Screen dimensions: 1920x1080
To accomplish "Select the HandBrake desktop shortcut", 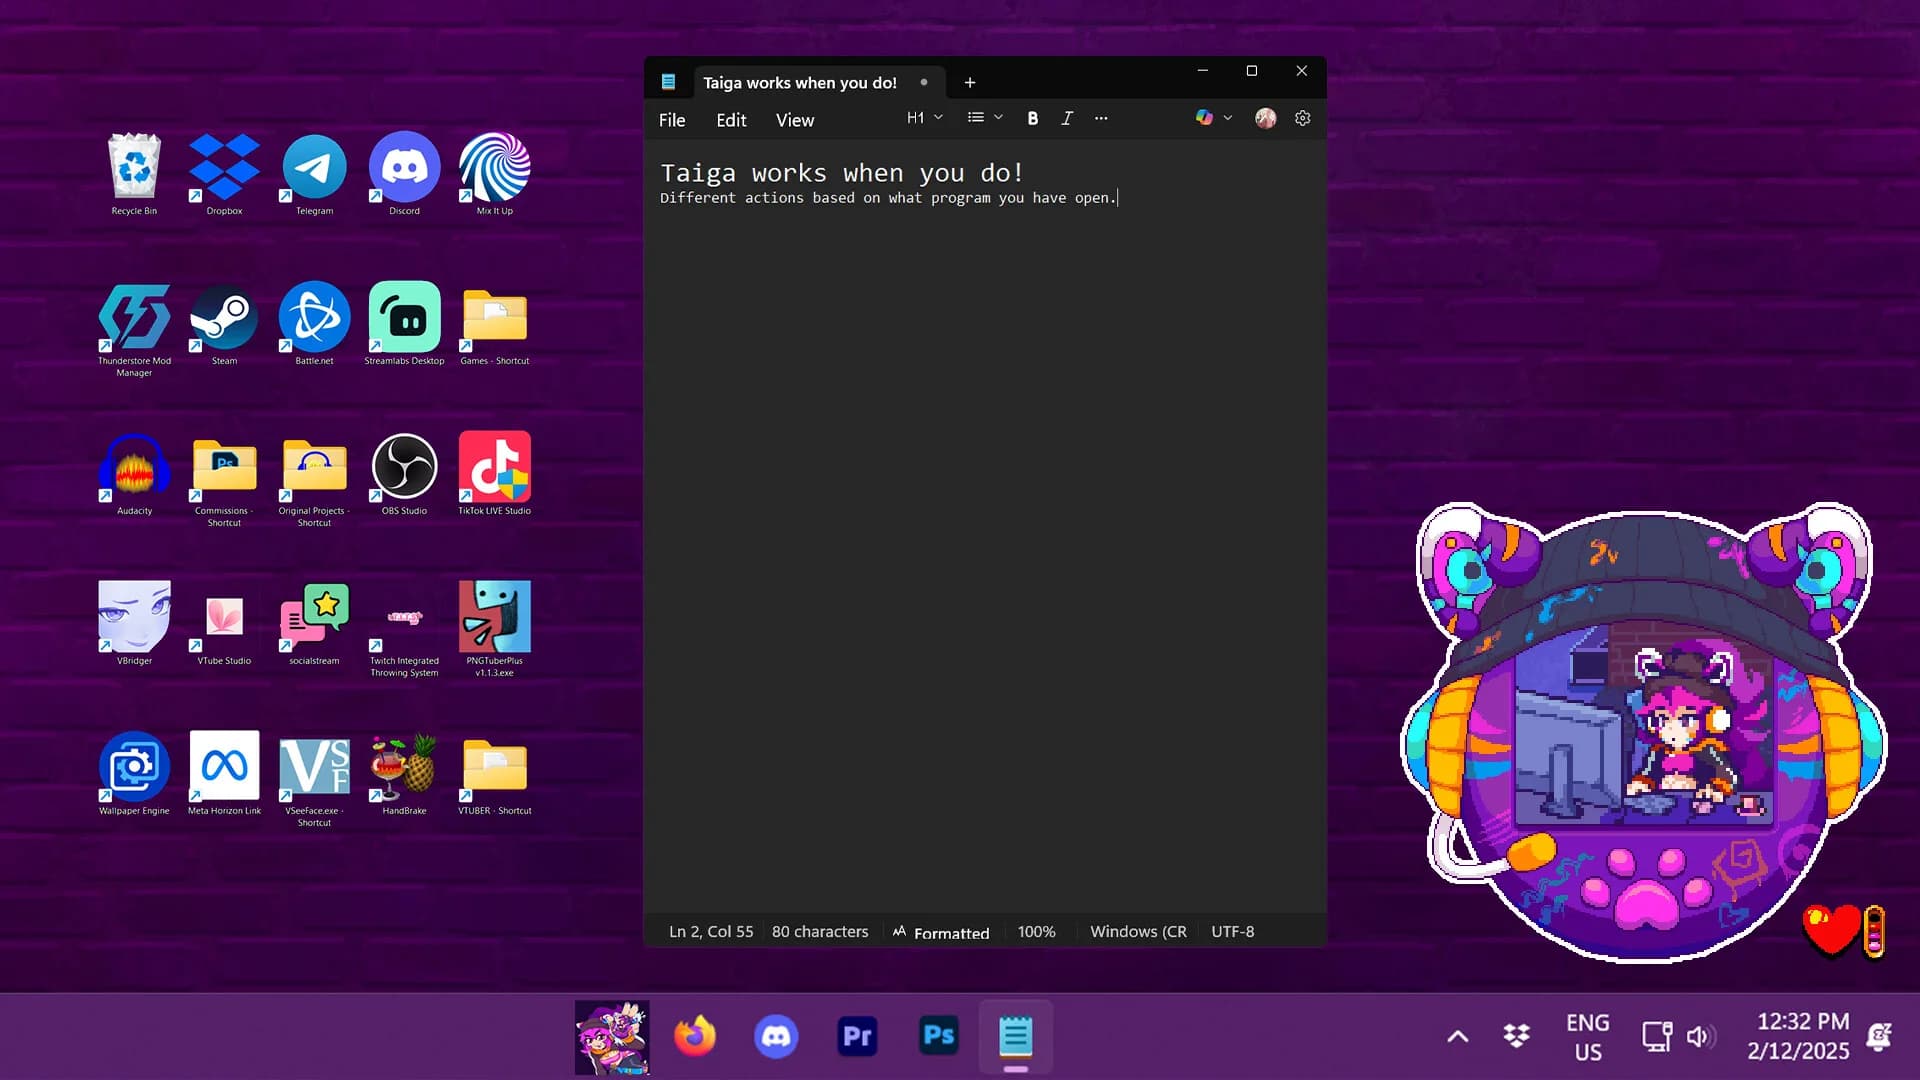I will click(404, 774).
